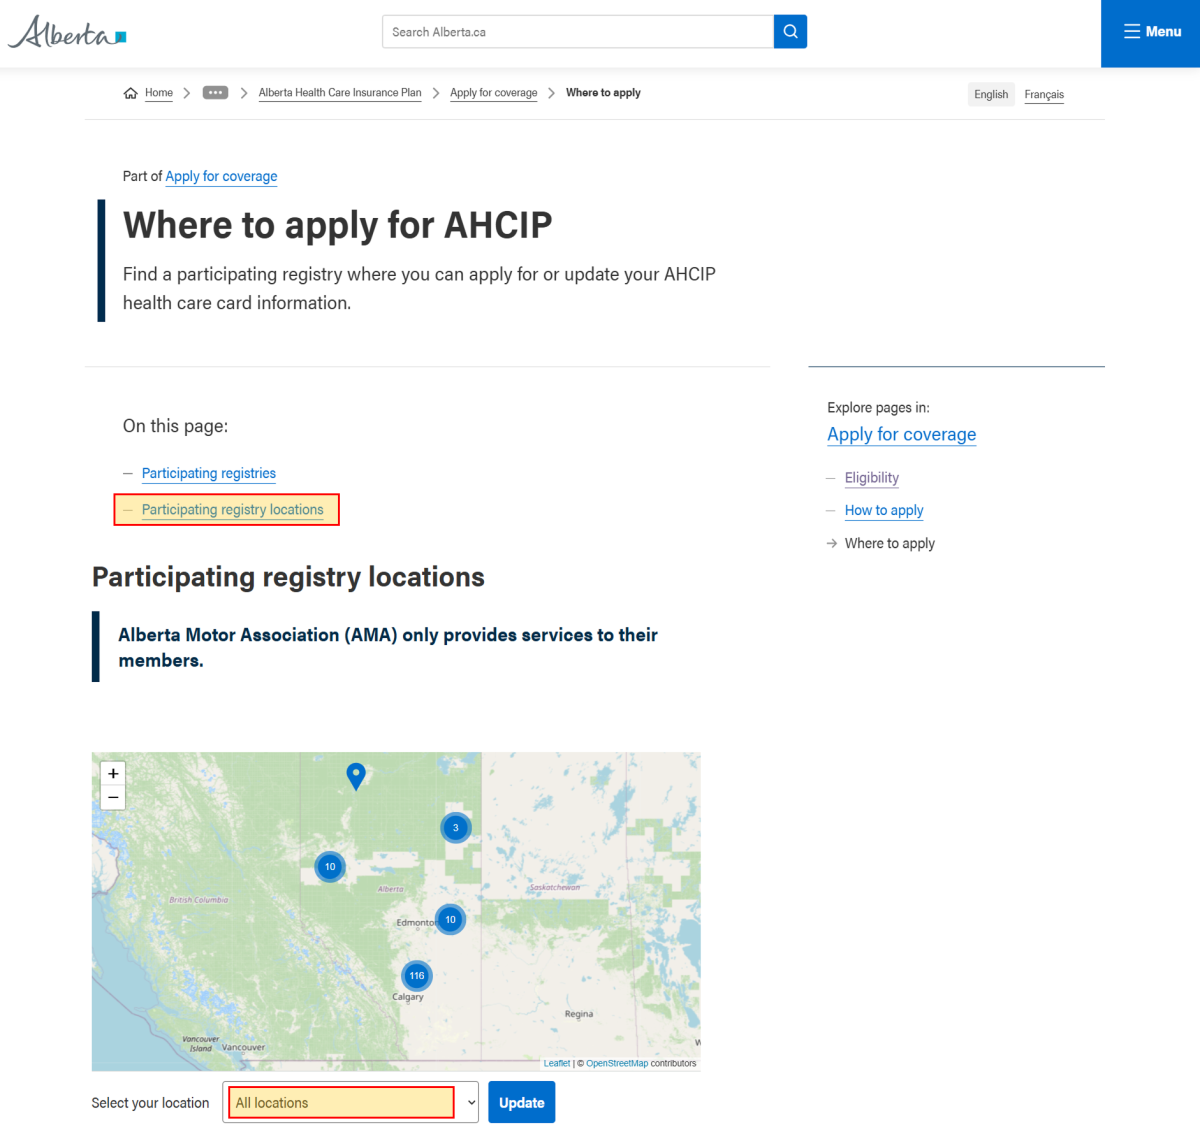Select English as the page language
The image size is (1200, 1132).
(991, 93)
